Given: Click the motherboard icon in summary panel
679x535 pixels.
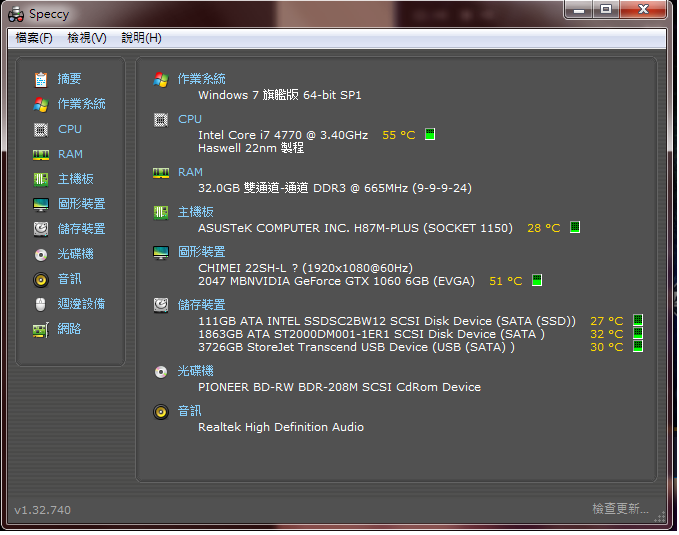Looking at the screenshot, I should (161, 212).
